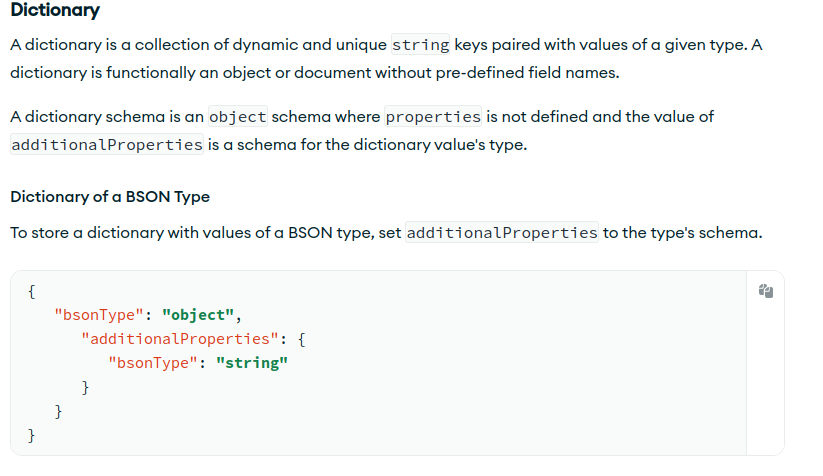Click the "Dictionary of a BSON Type" subheading
This screenshot has height=476, width=823.
click(x=109, y=196)
